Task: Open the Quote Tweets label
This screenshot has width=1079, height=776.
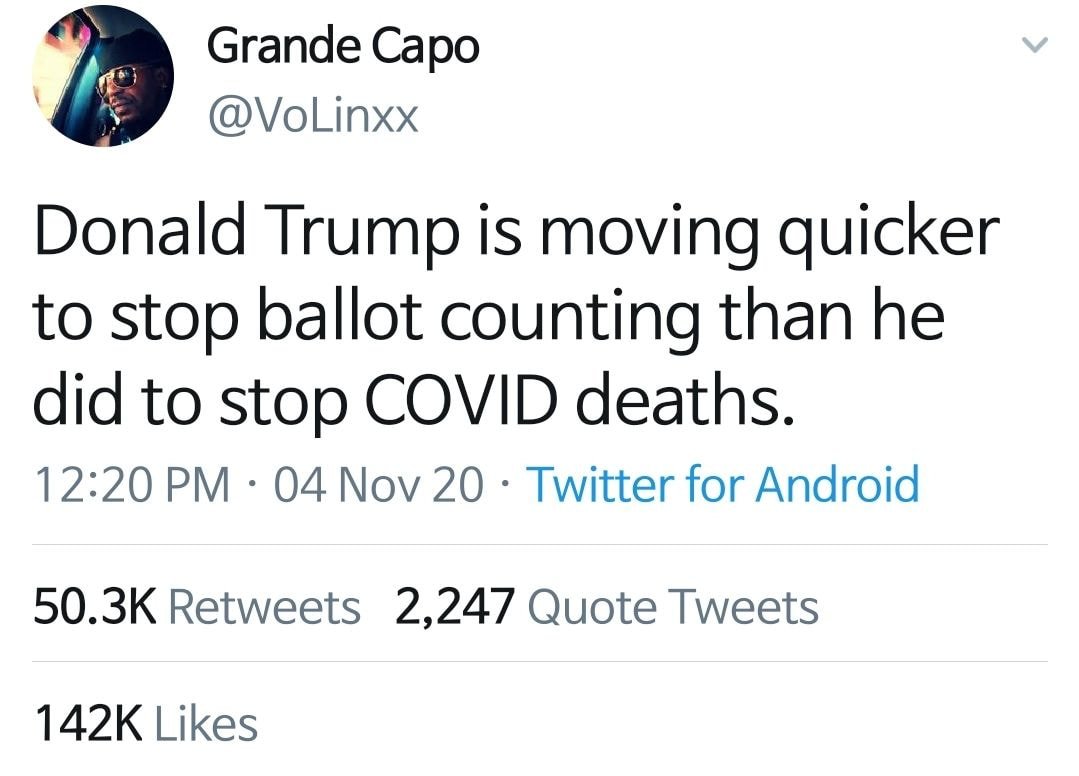Action: 671,607
